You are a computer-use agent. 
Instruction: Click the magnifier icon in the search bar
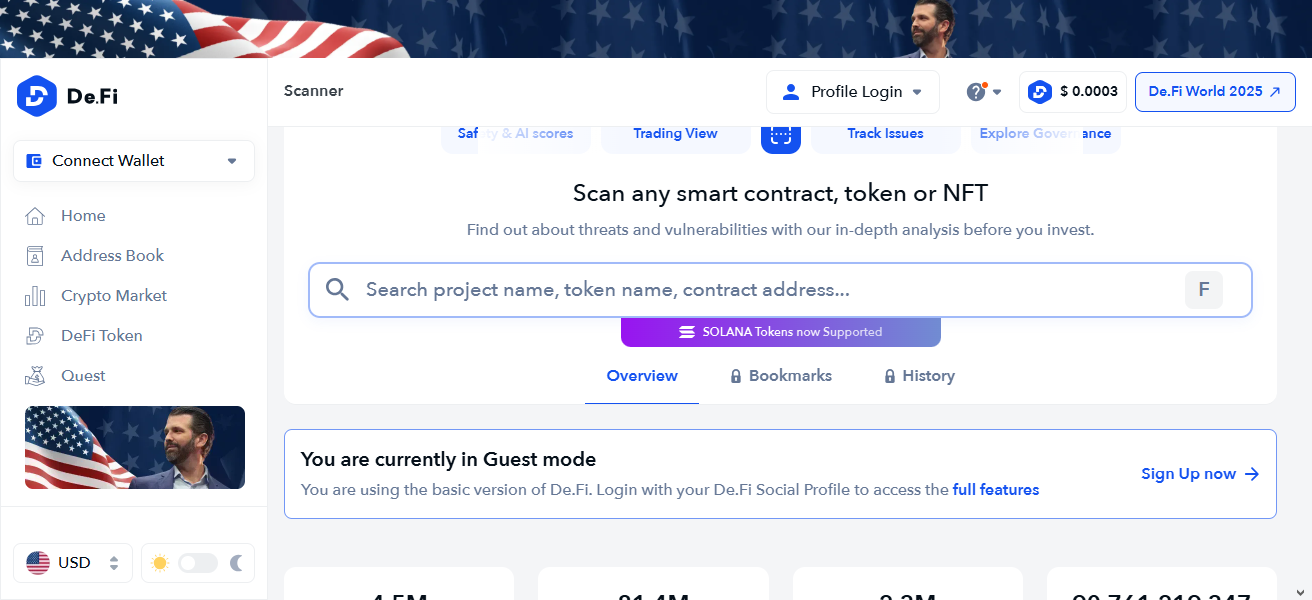point(337,289)
